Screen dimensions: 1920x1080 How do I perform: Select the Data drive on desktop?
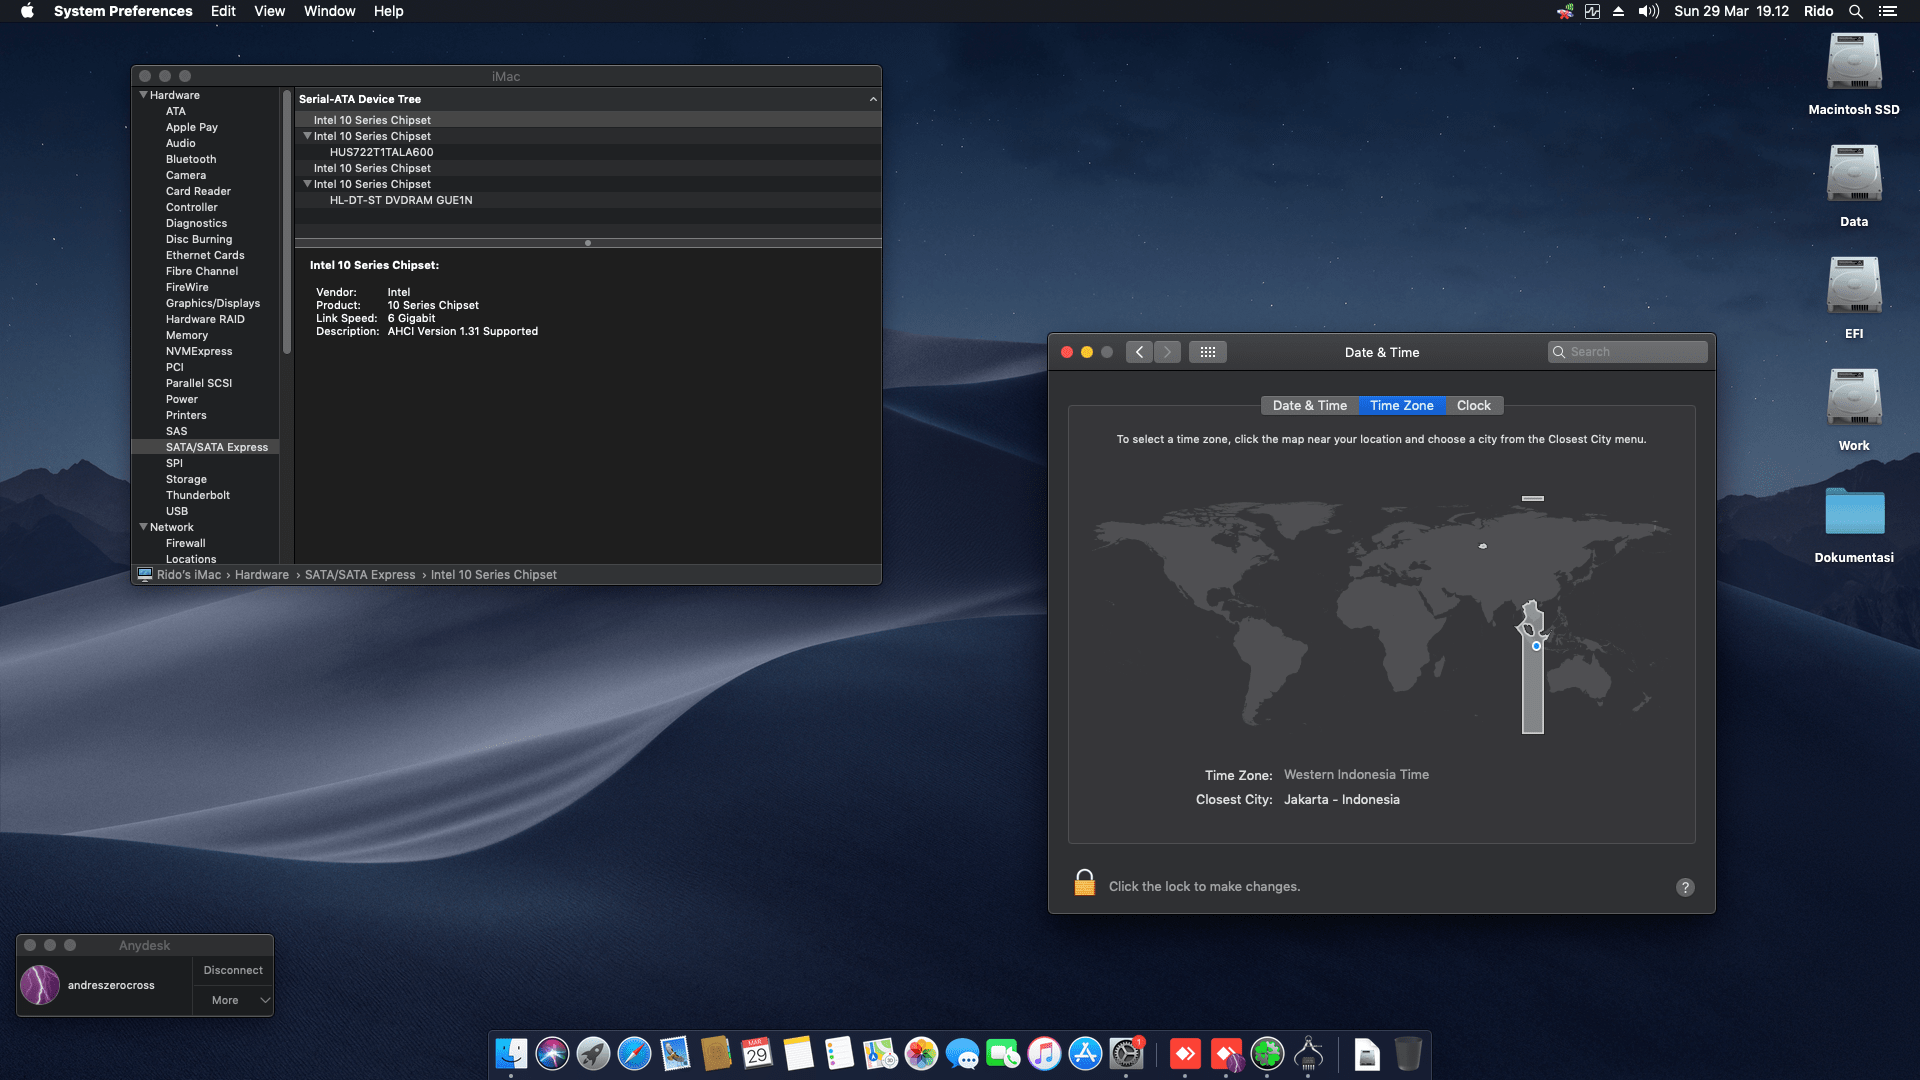click(1854, 174)
